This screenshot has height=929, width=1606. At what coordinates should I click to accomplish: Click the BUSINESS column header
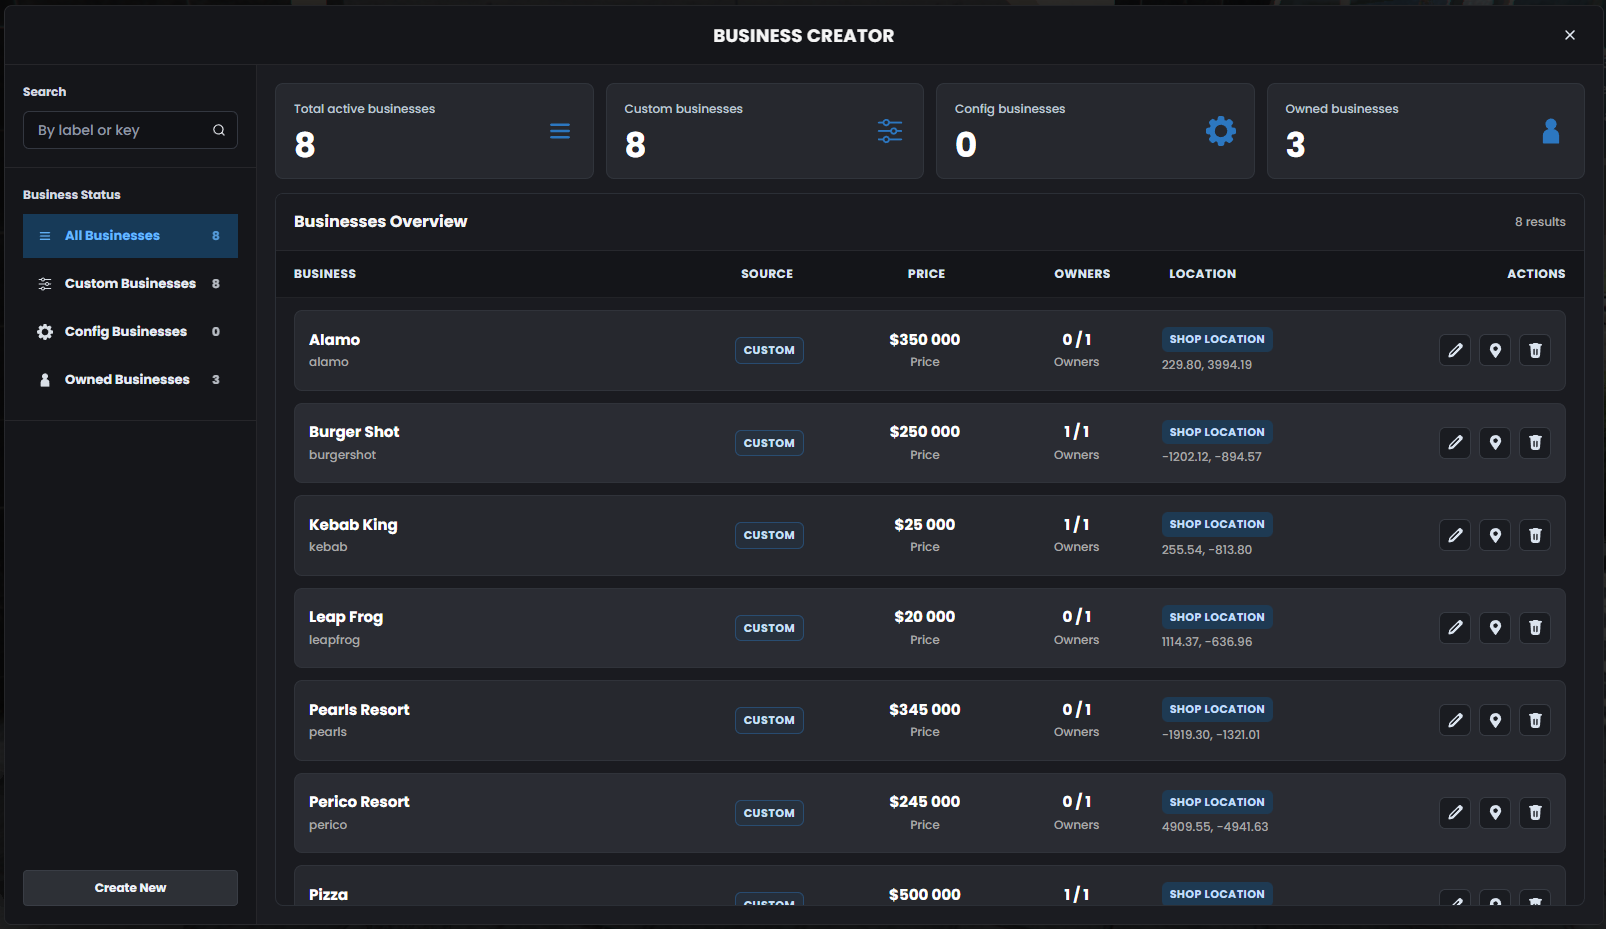point(325,274)
